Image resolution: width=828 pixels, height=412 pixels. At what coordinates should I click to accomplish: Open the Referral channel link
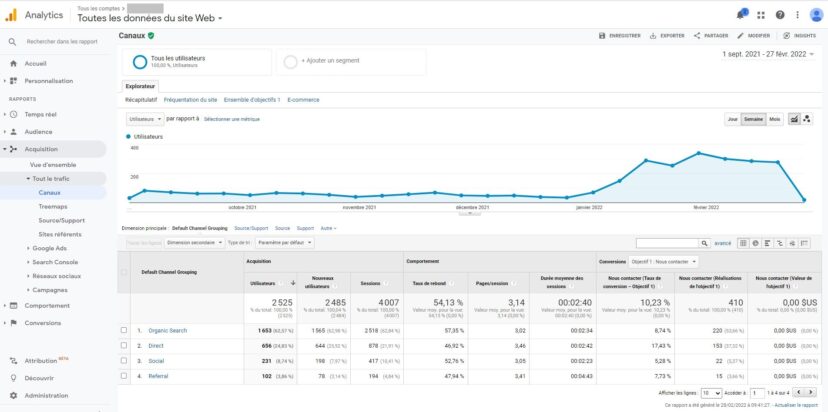tap(158, 376)
